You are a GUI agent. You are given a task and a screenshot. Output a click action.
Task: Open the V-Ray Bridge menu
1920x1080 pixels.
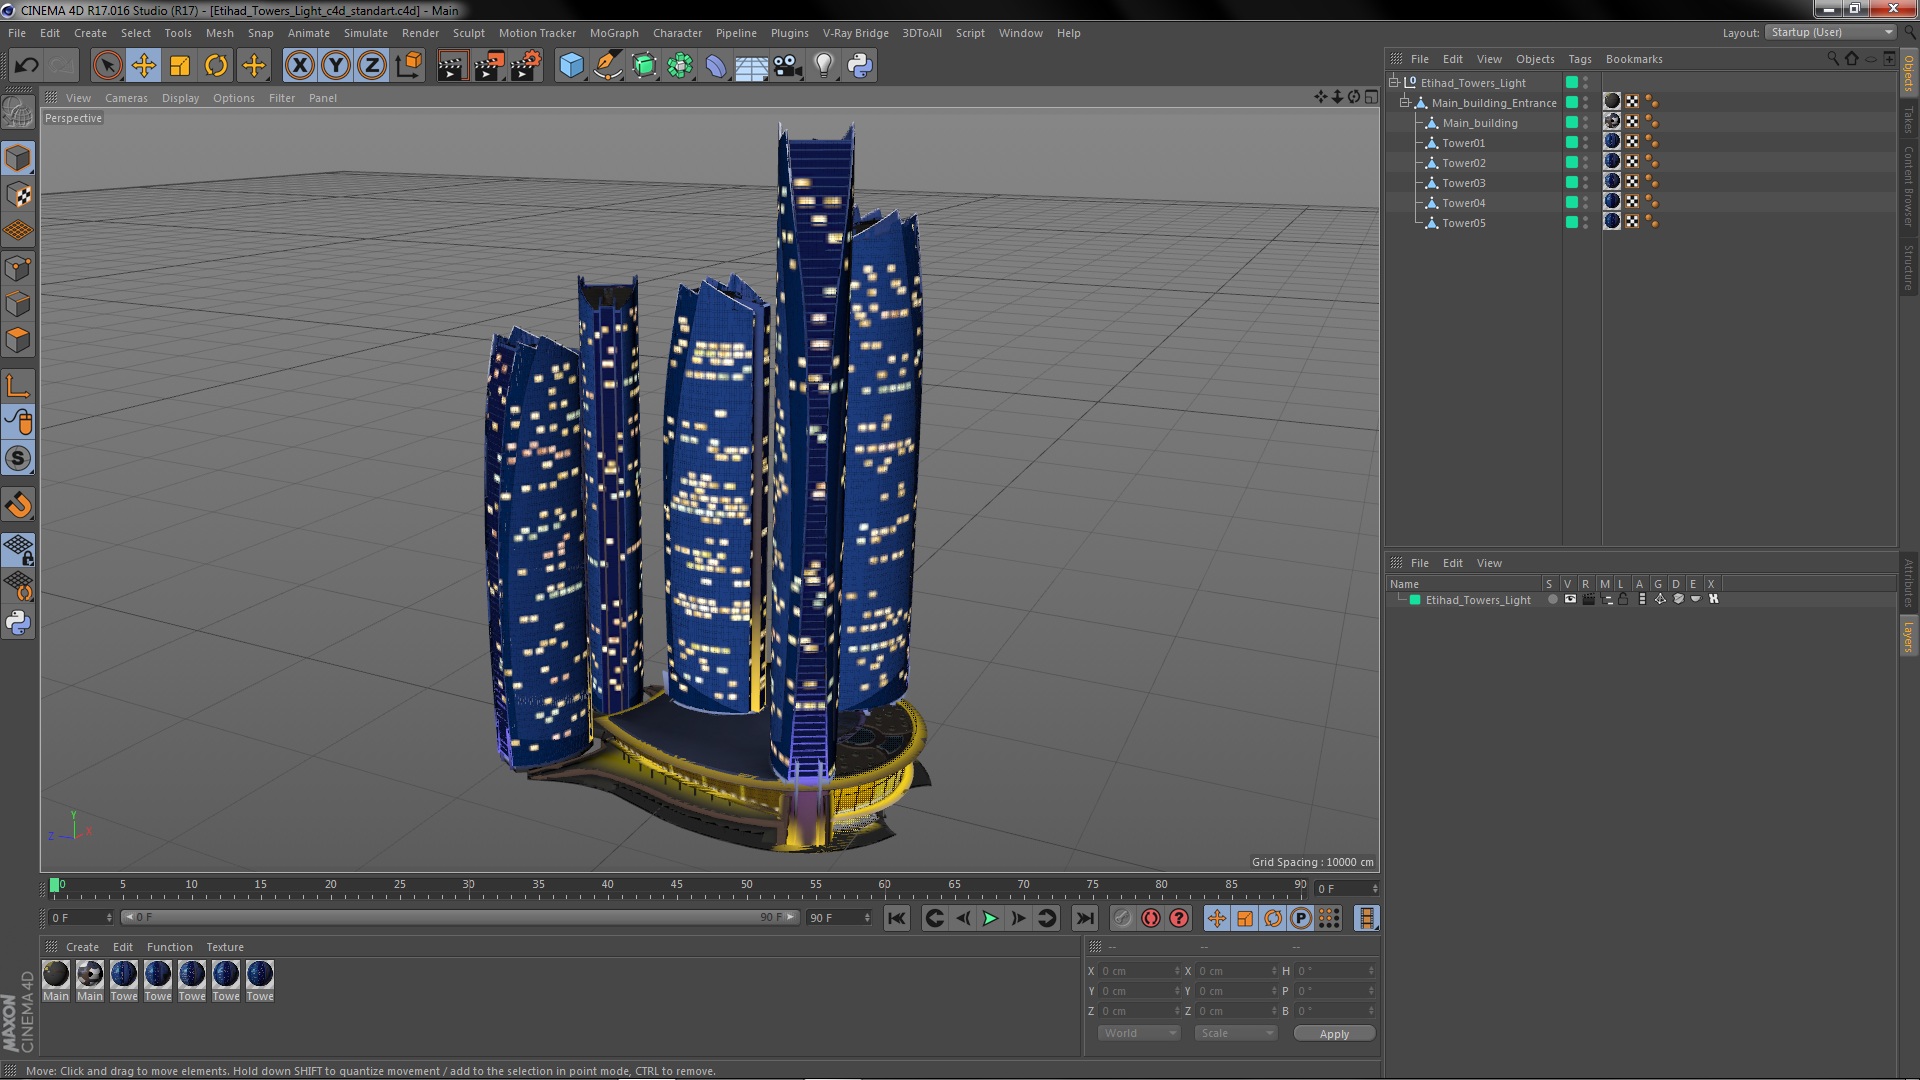(855, 33)
